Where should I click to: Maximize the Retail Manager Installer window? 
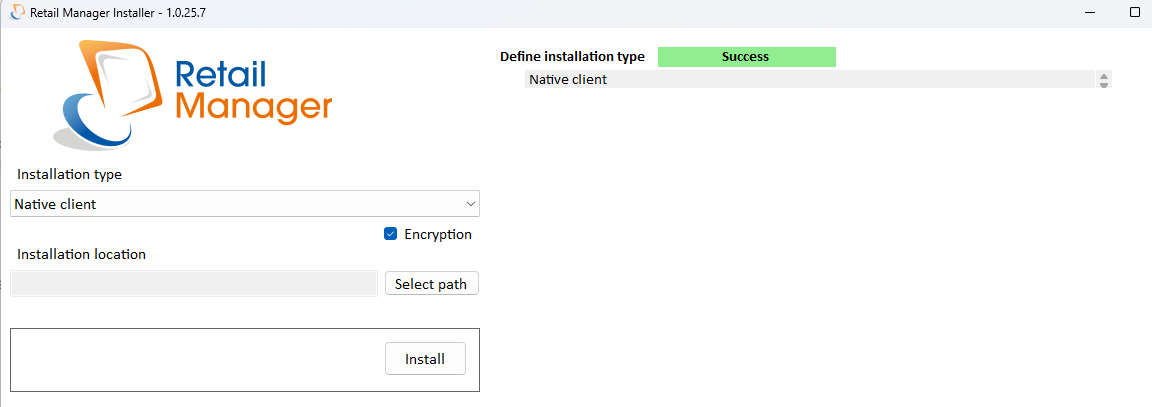point(1134,12)
